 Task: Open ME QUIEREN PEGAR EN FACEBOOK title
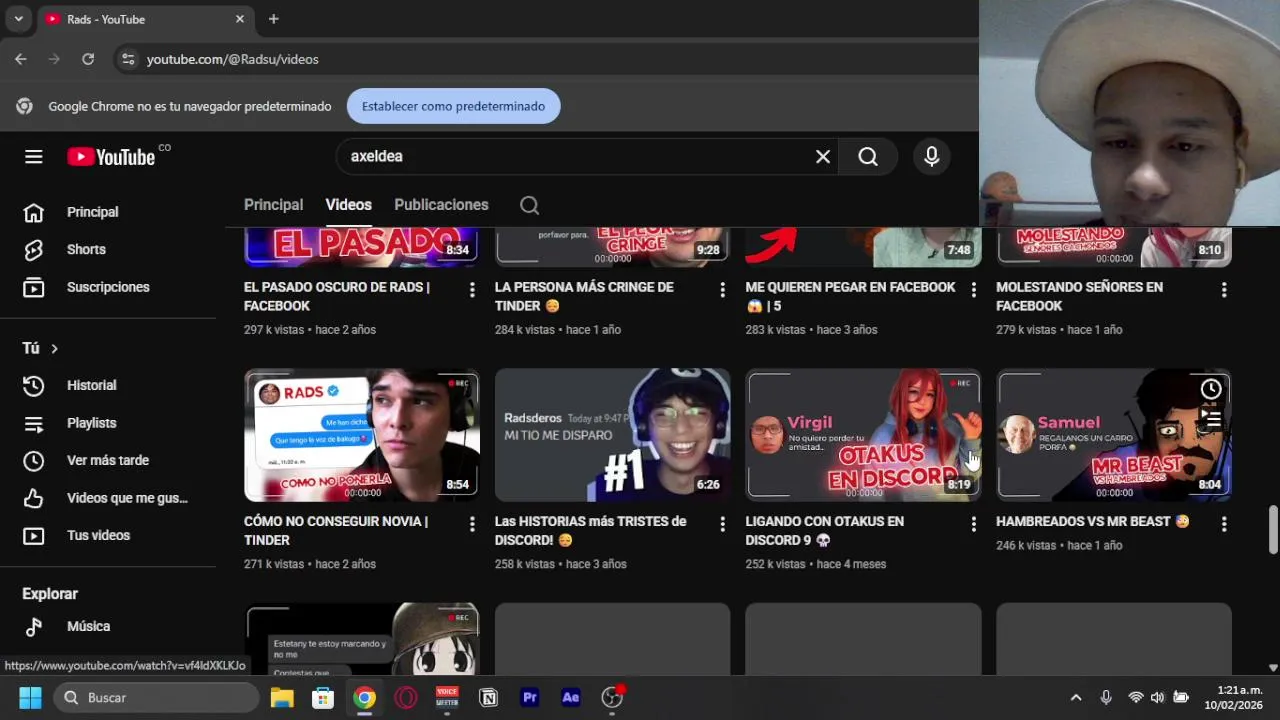tap(850, 297)
